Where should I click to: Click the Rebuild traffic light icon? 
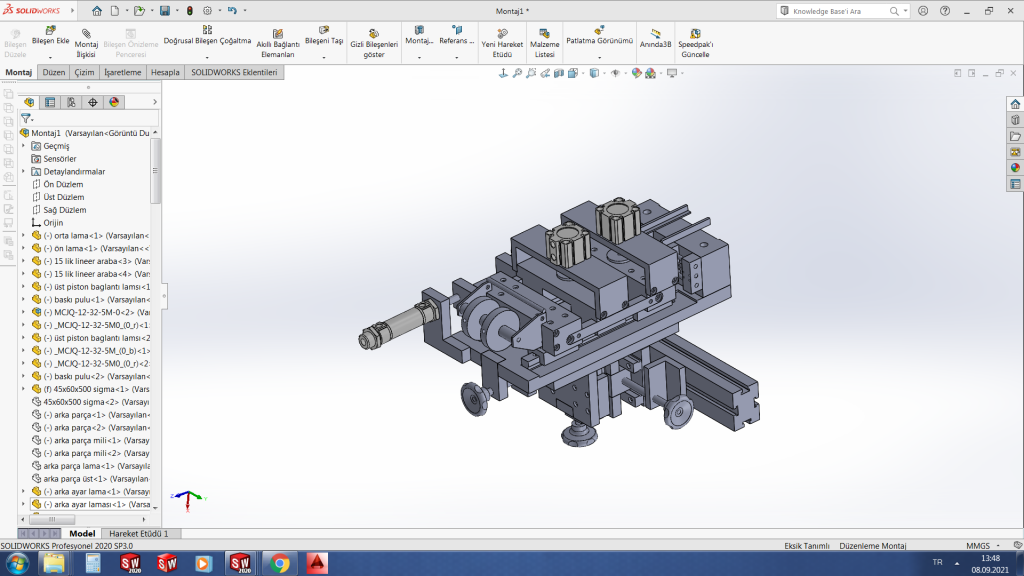click(x=191, y=11)
